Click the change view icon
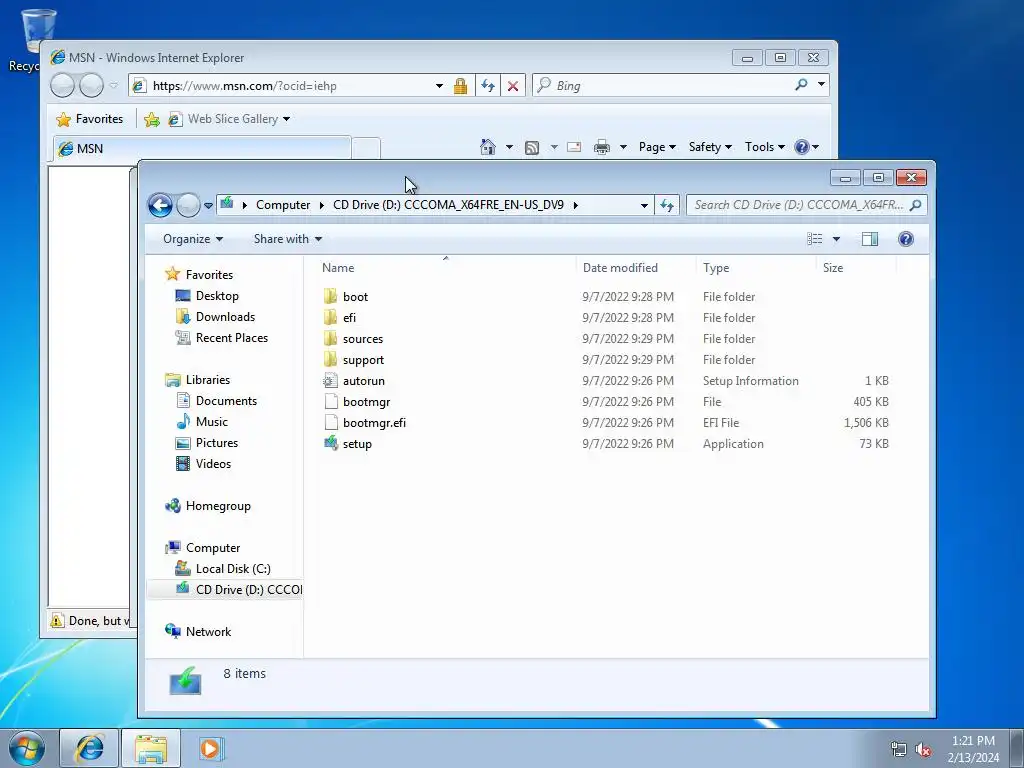The height and width of the screenshot is (768, 1024). point(814,239)
